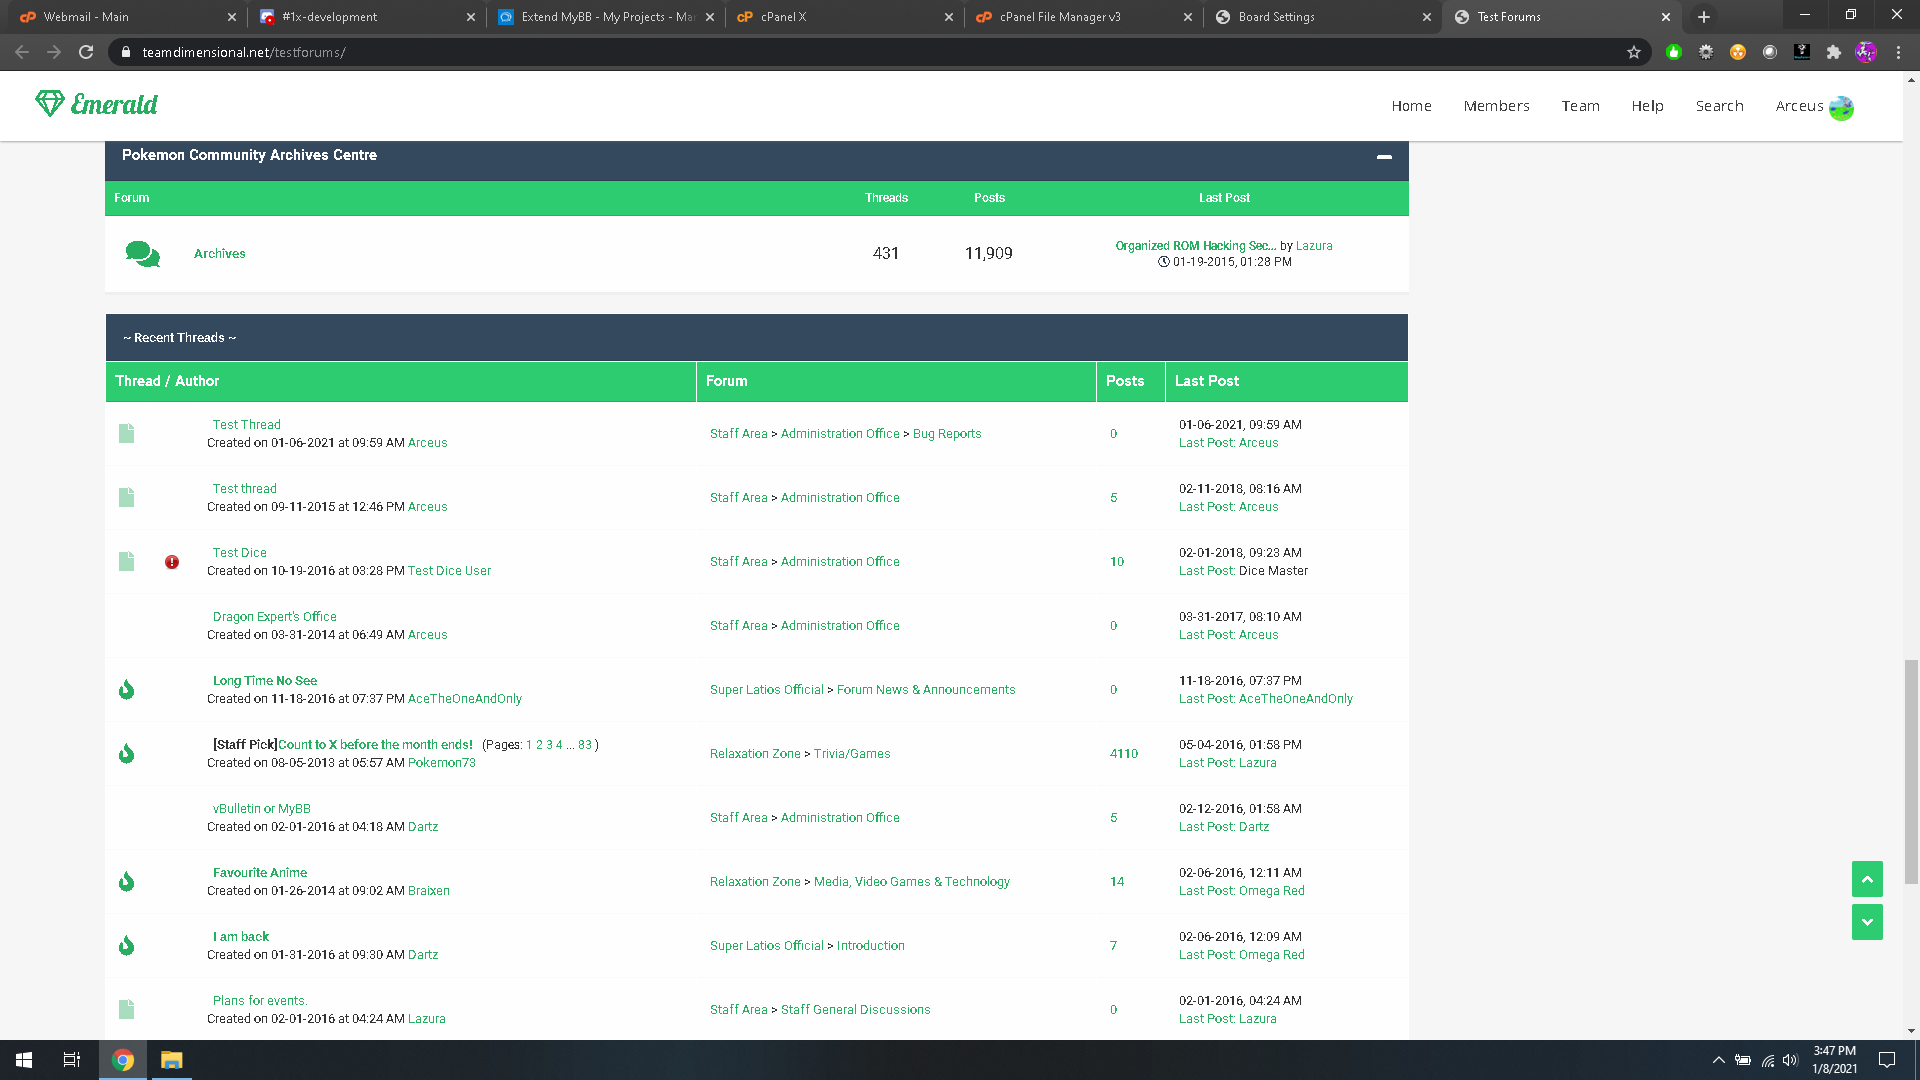The height and width of the screenshot is (1080, 1920).
Task: Click the scroll-to-bottom green arrow button
Action: (x=1866, y=922)
